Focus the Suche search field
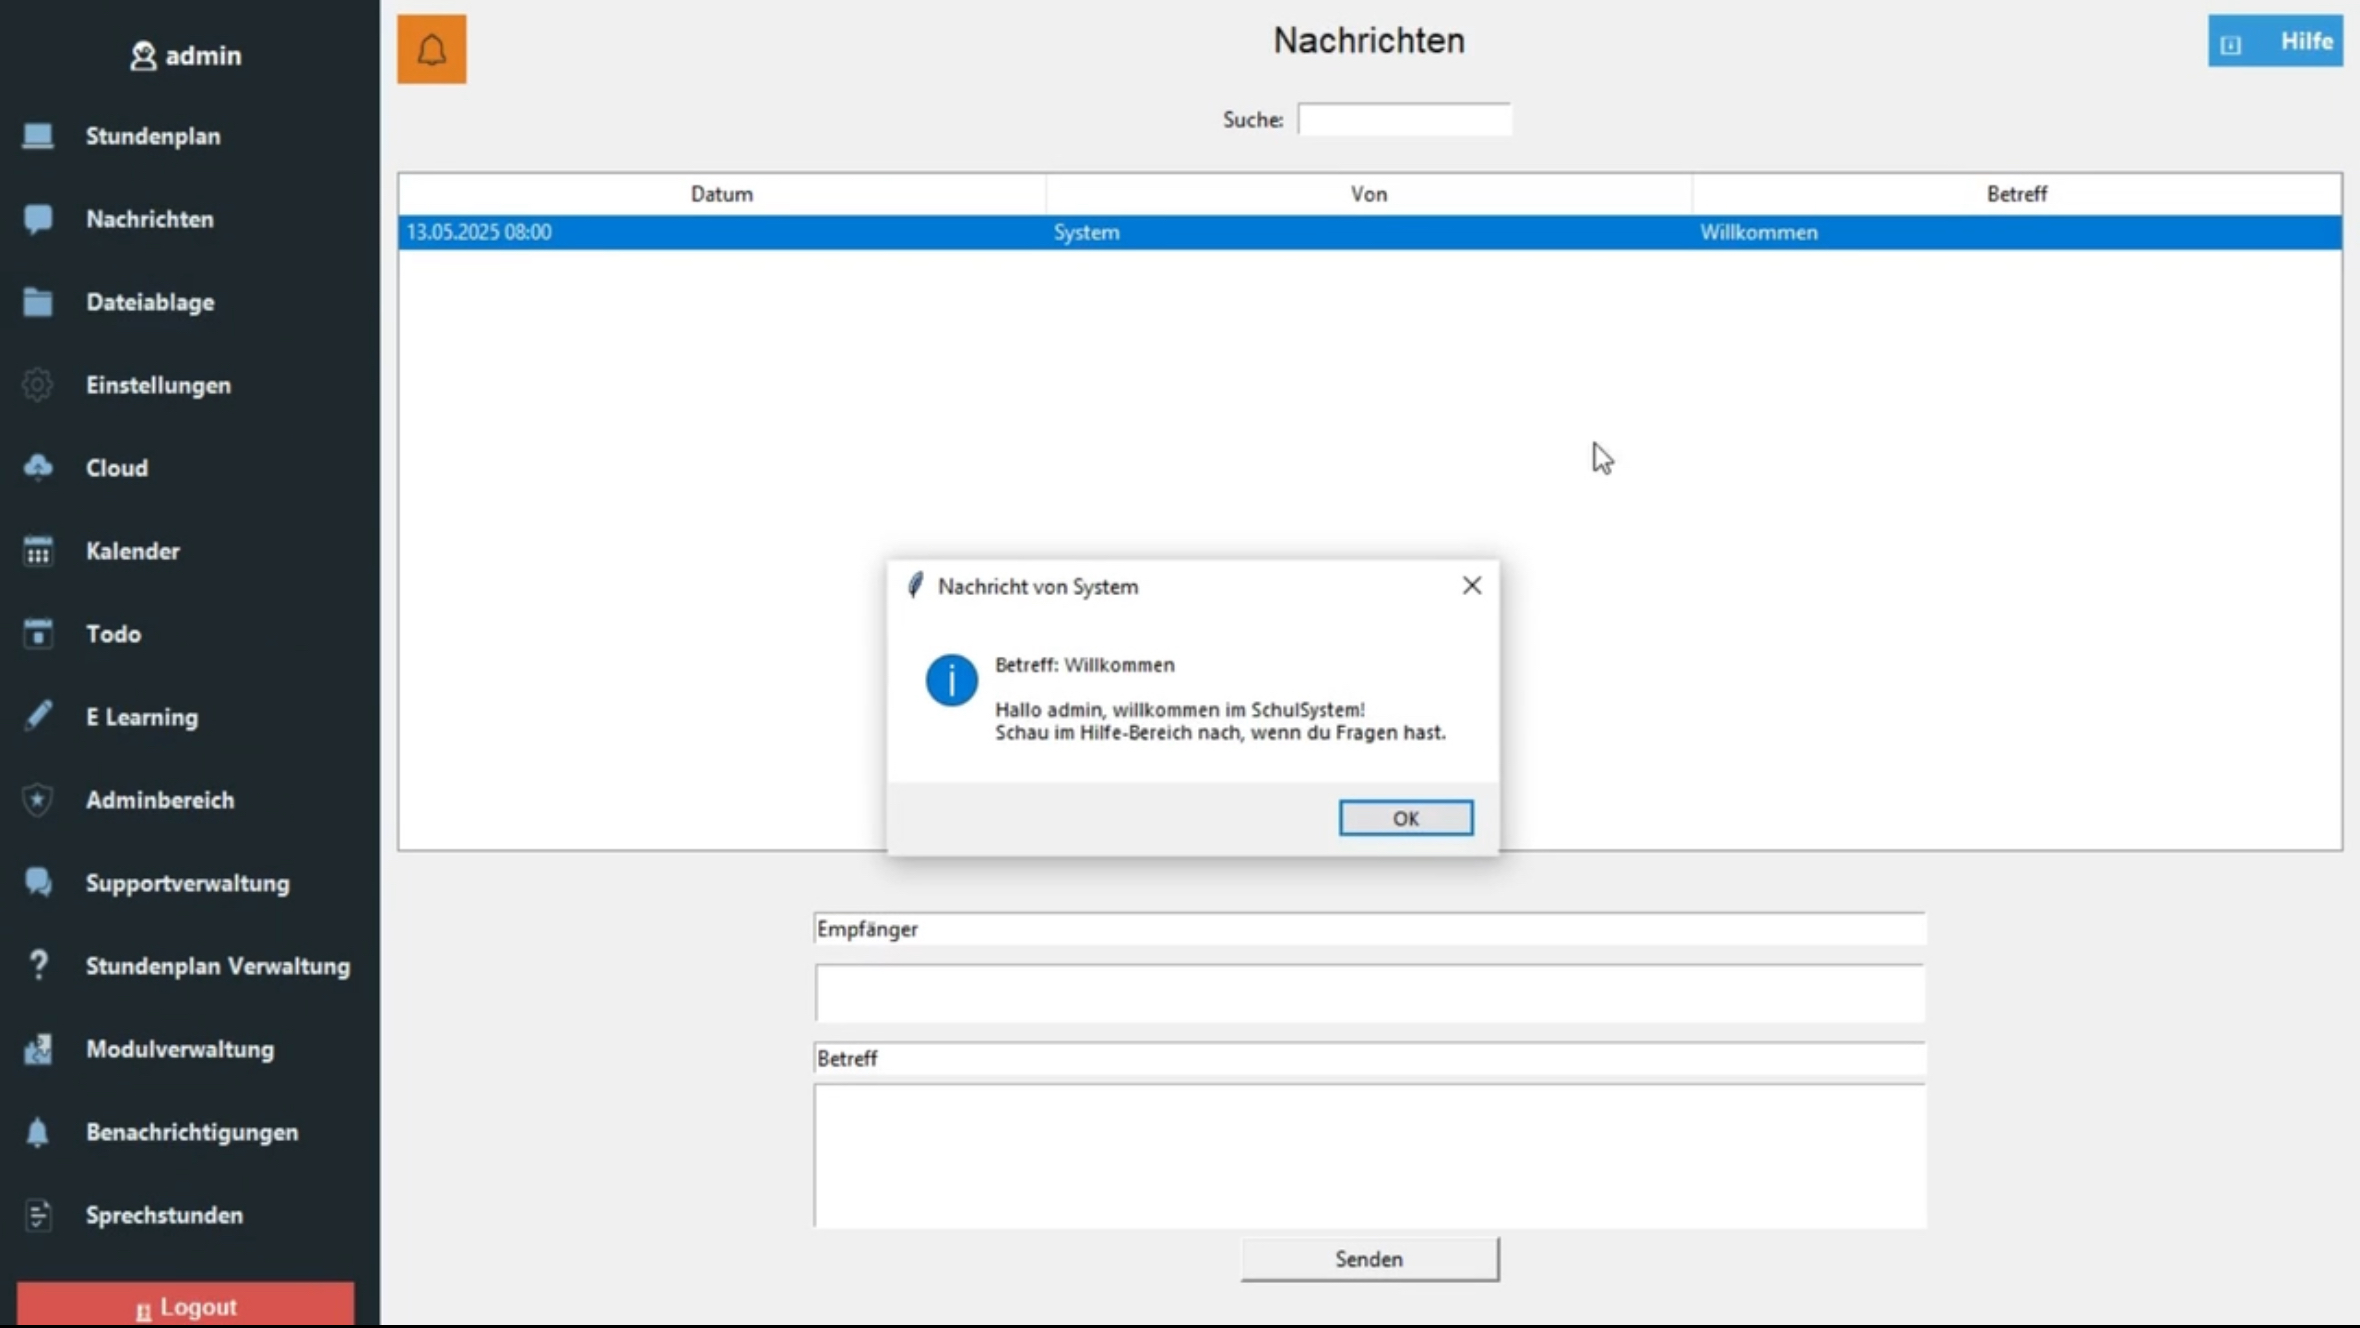2360x1328 pixels. (1404, 119)
